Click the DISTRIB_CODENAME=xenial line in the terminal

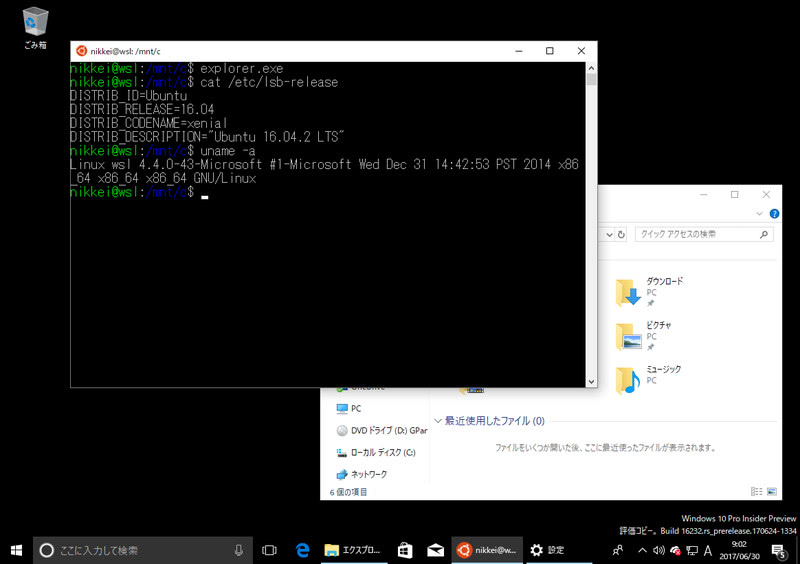[x=148, y=124]
